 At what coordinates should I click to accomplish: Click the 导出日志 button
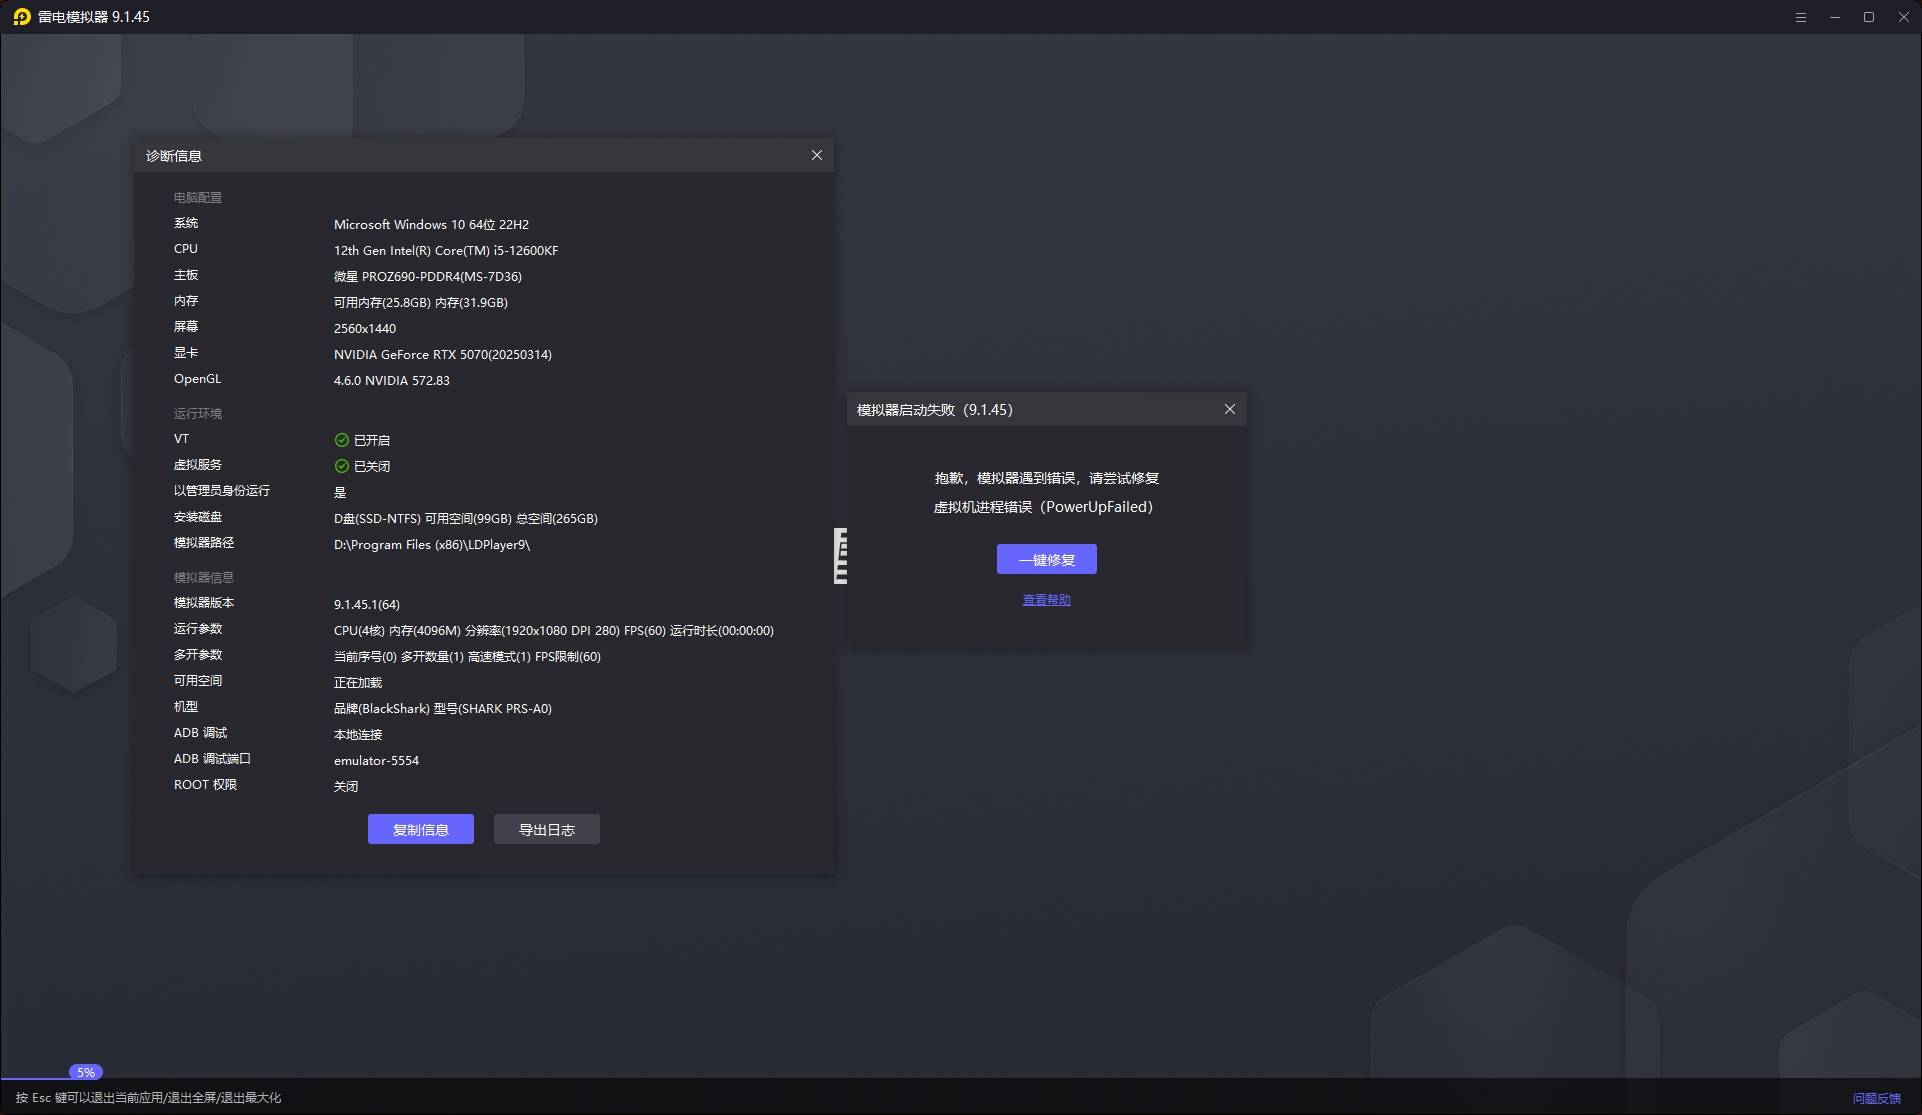tap(546, 829)
